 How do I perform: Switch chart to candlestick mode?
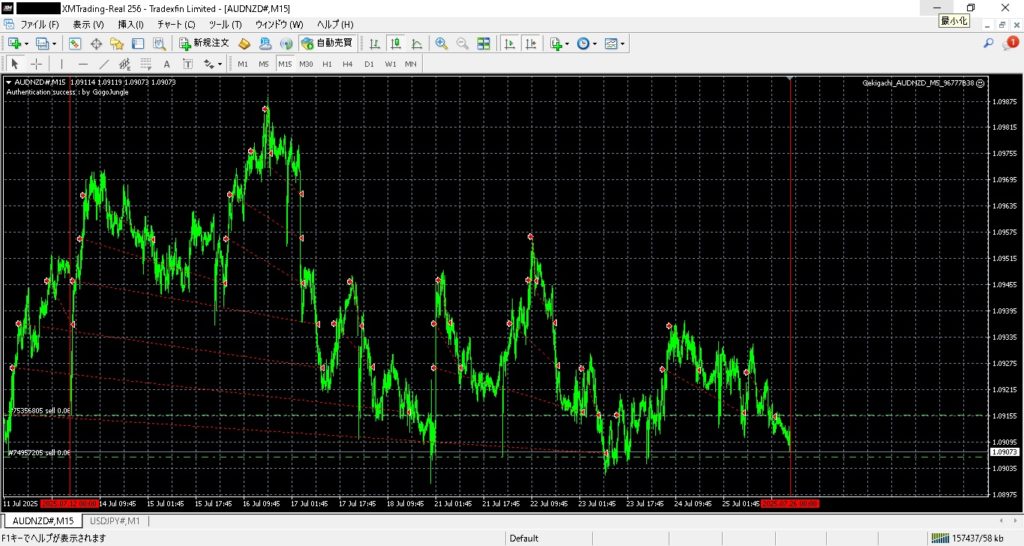click(395, 43)
